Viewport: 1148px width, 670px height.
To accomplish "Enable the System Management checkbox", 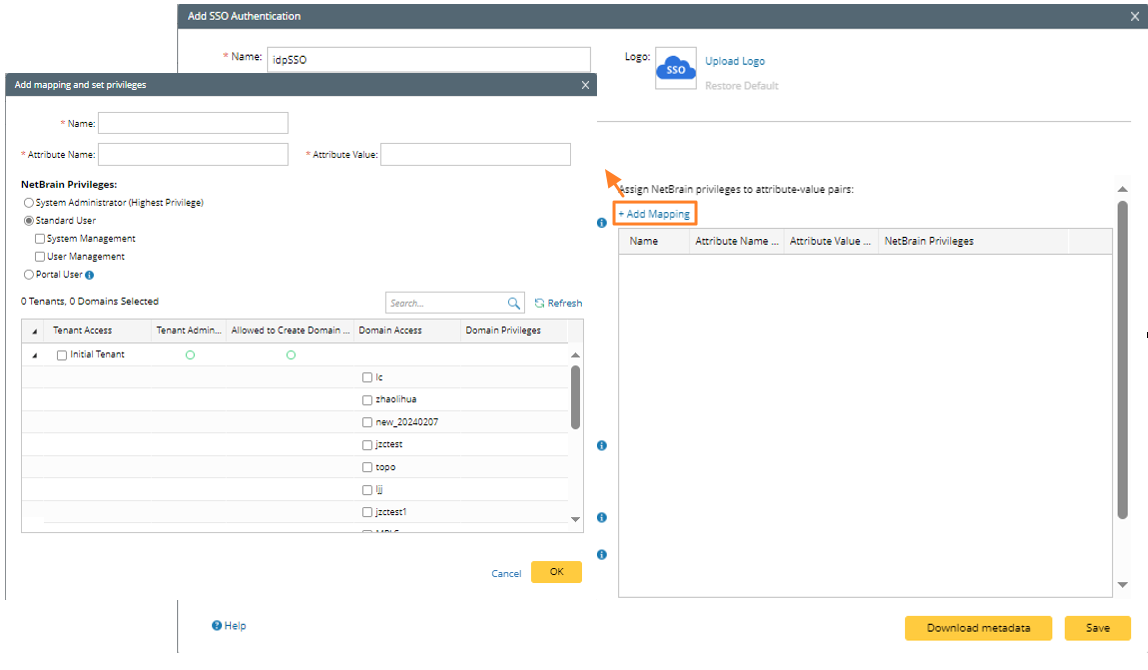I will tap(40, 239).
